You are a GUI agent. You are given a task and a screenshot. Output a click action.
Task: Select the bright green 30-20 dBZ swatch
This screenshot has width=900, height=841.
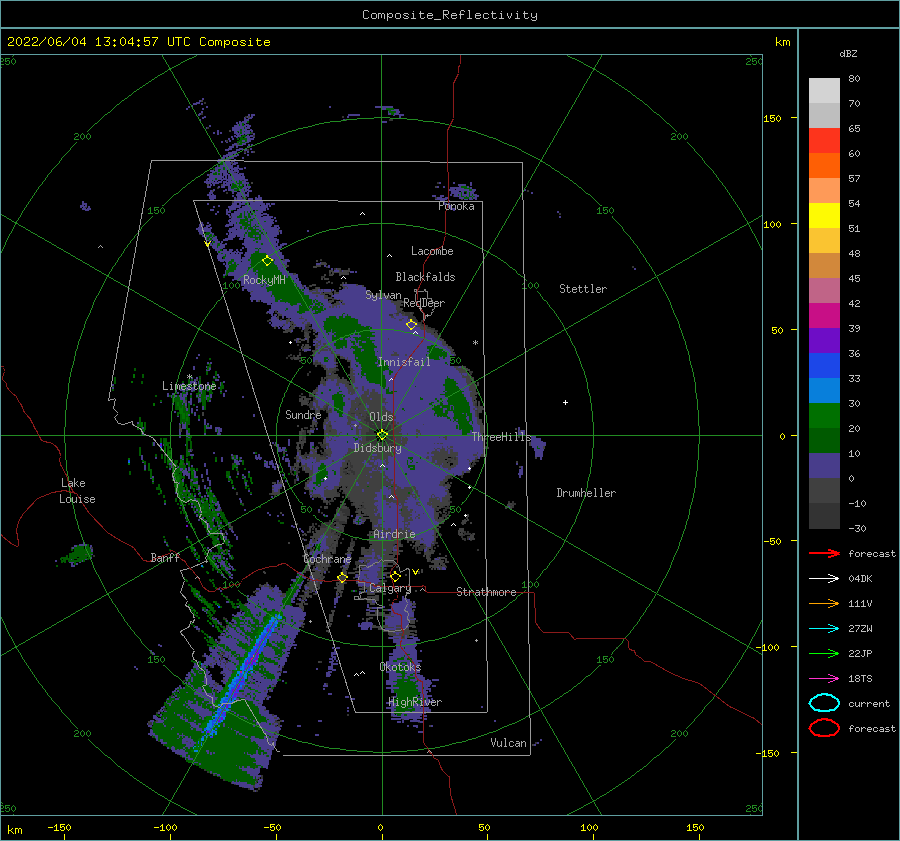(824, 416)
